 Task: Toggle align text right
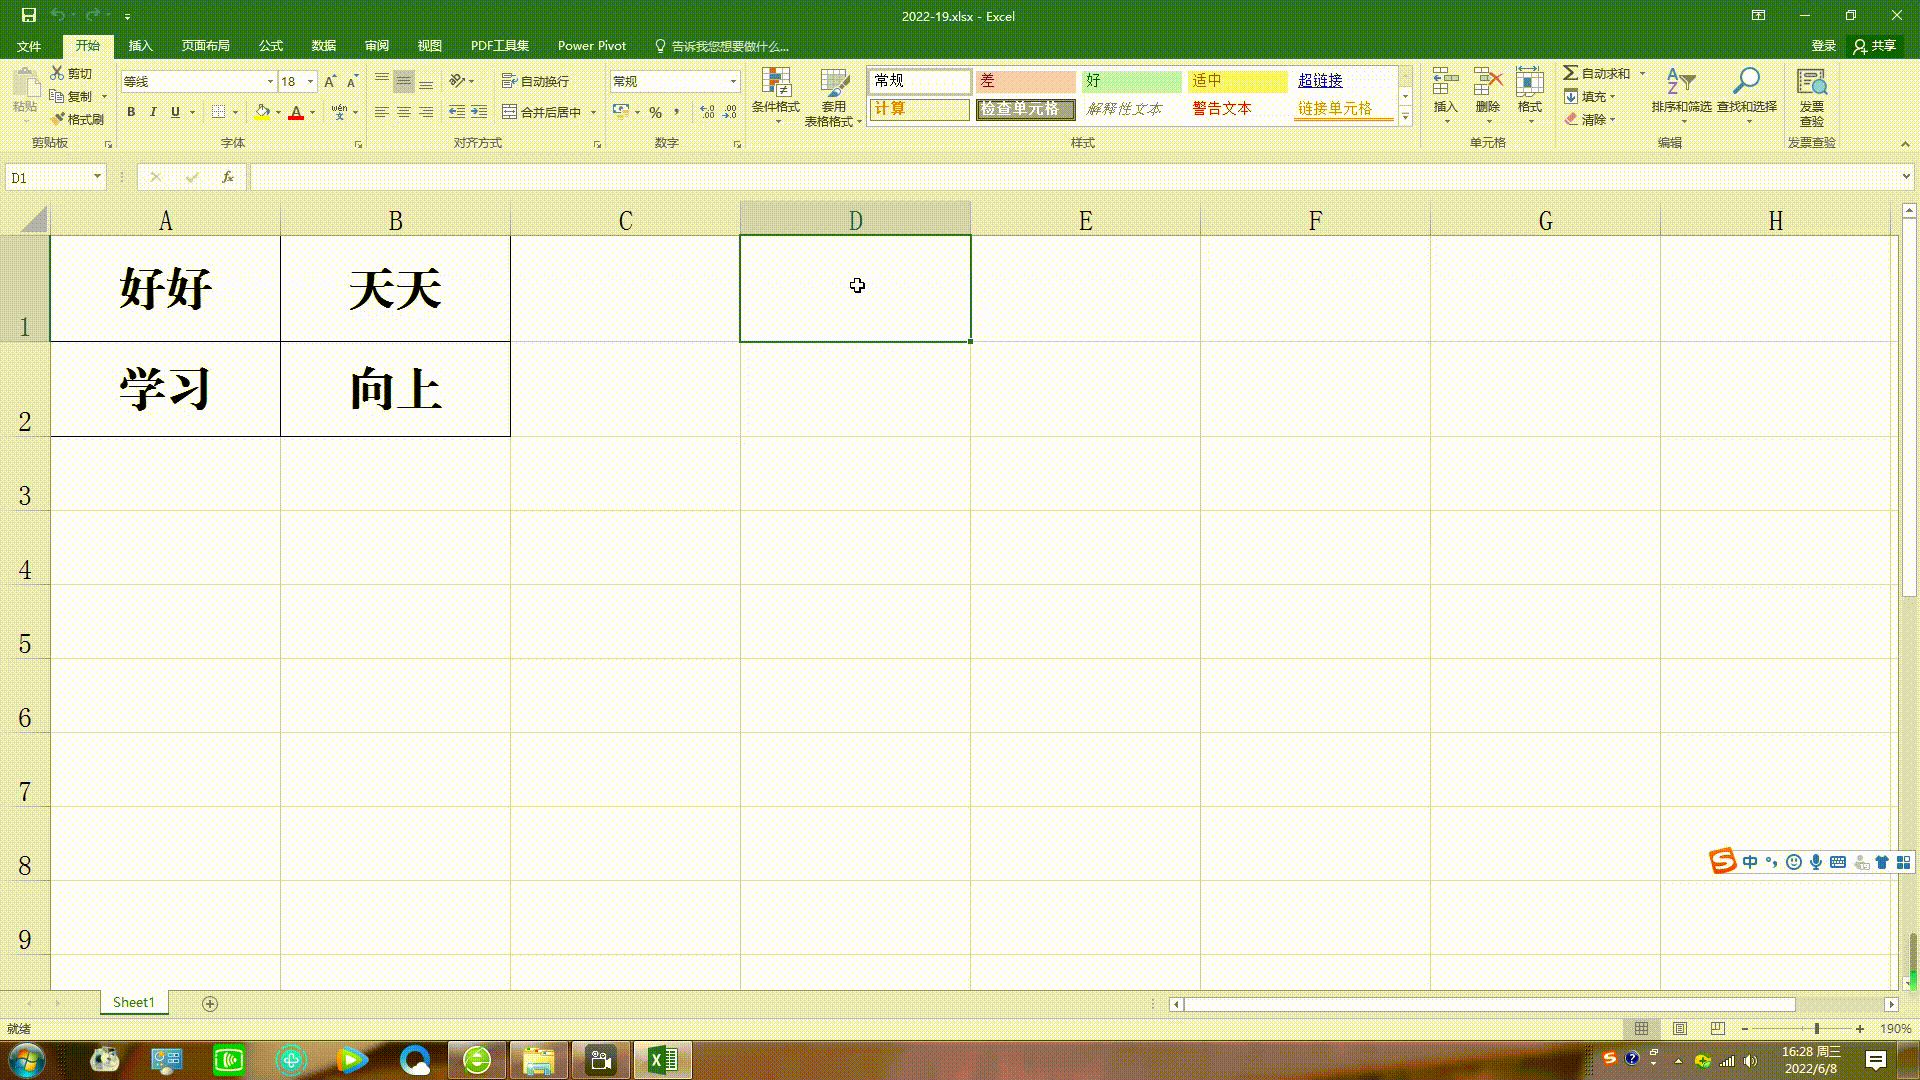tap(426, 112)
